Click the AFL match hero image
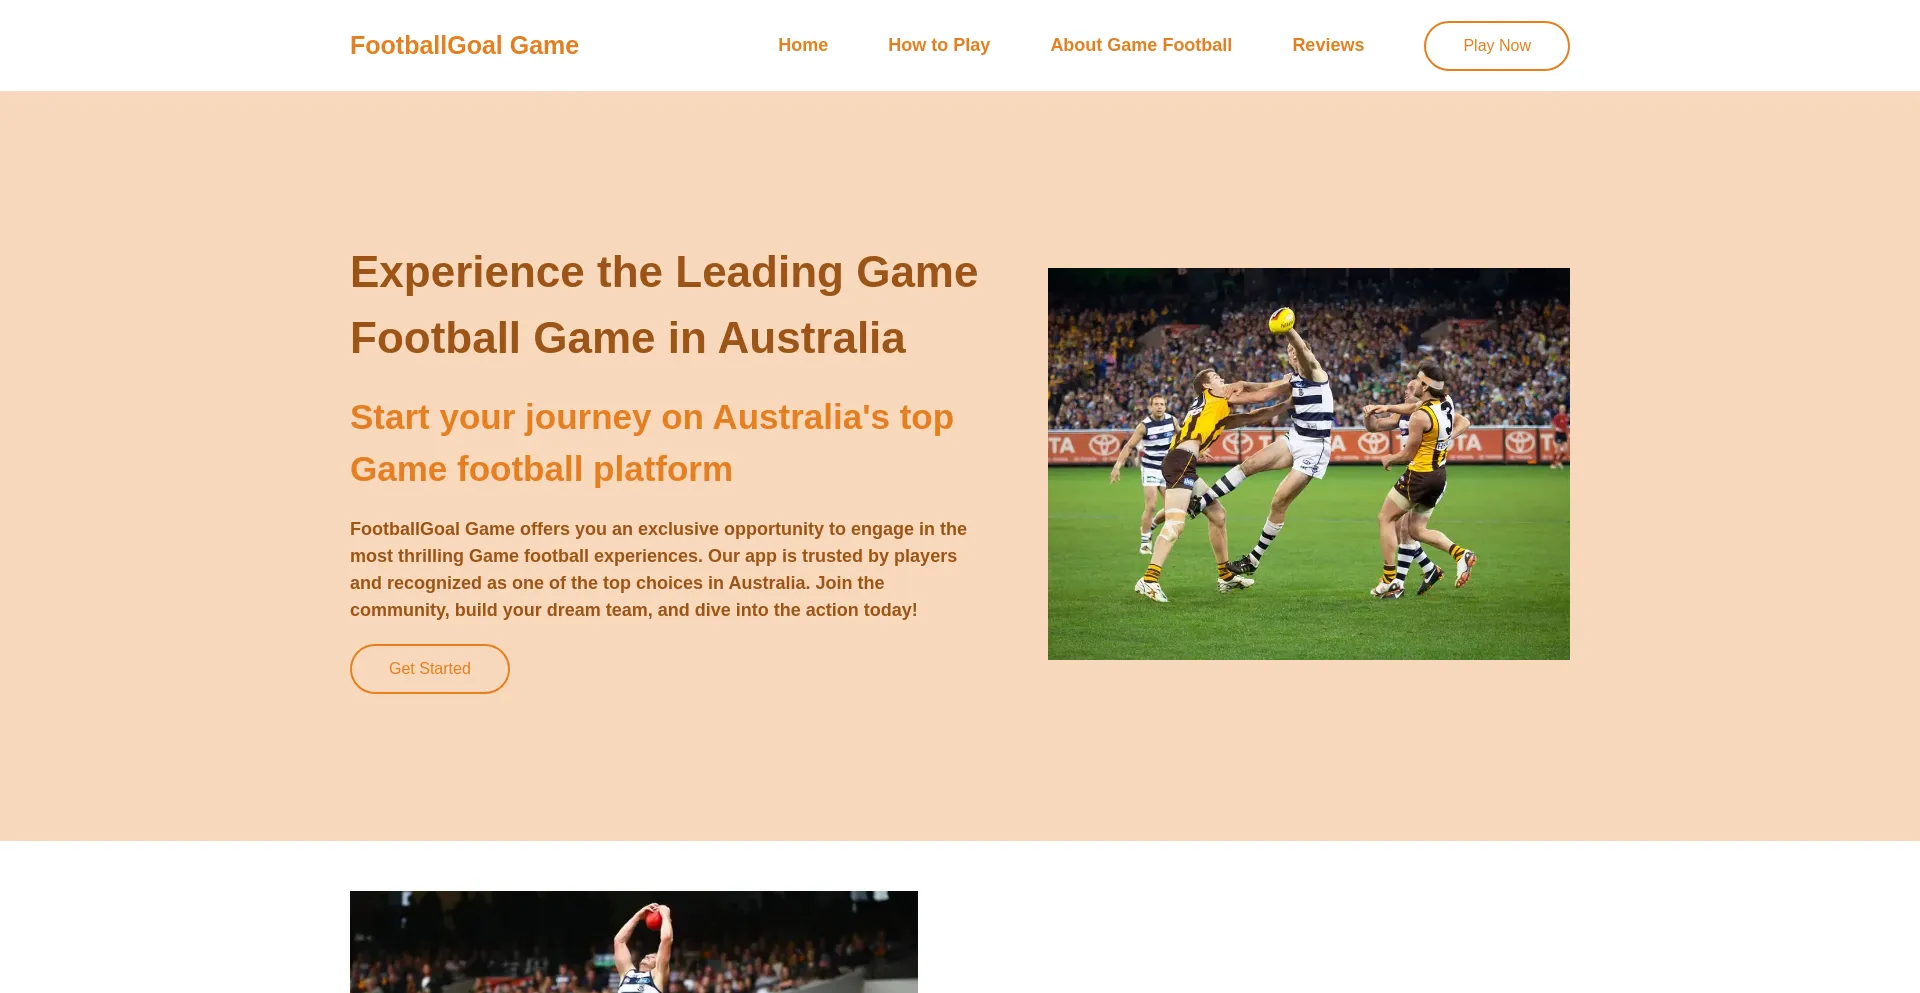The height and width of the screenshot is (993, 1920). click(1308, 463)
